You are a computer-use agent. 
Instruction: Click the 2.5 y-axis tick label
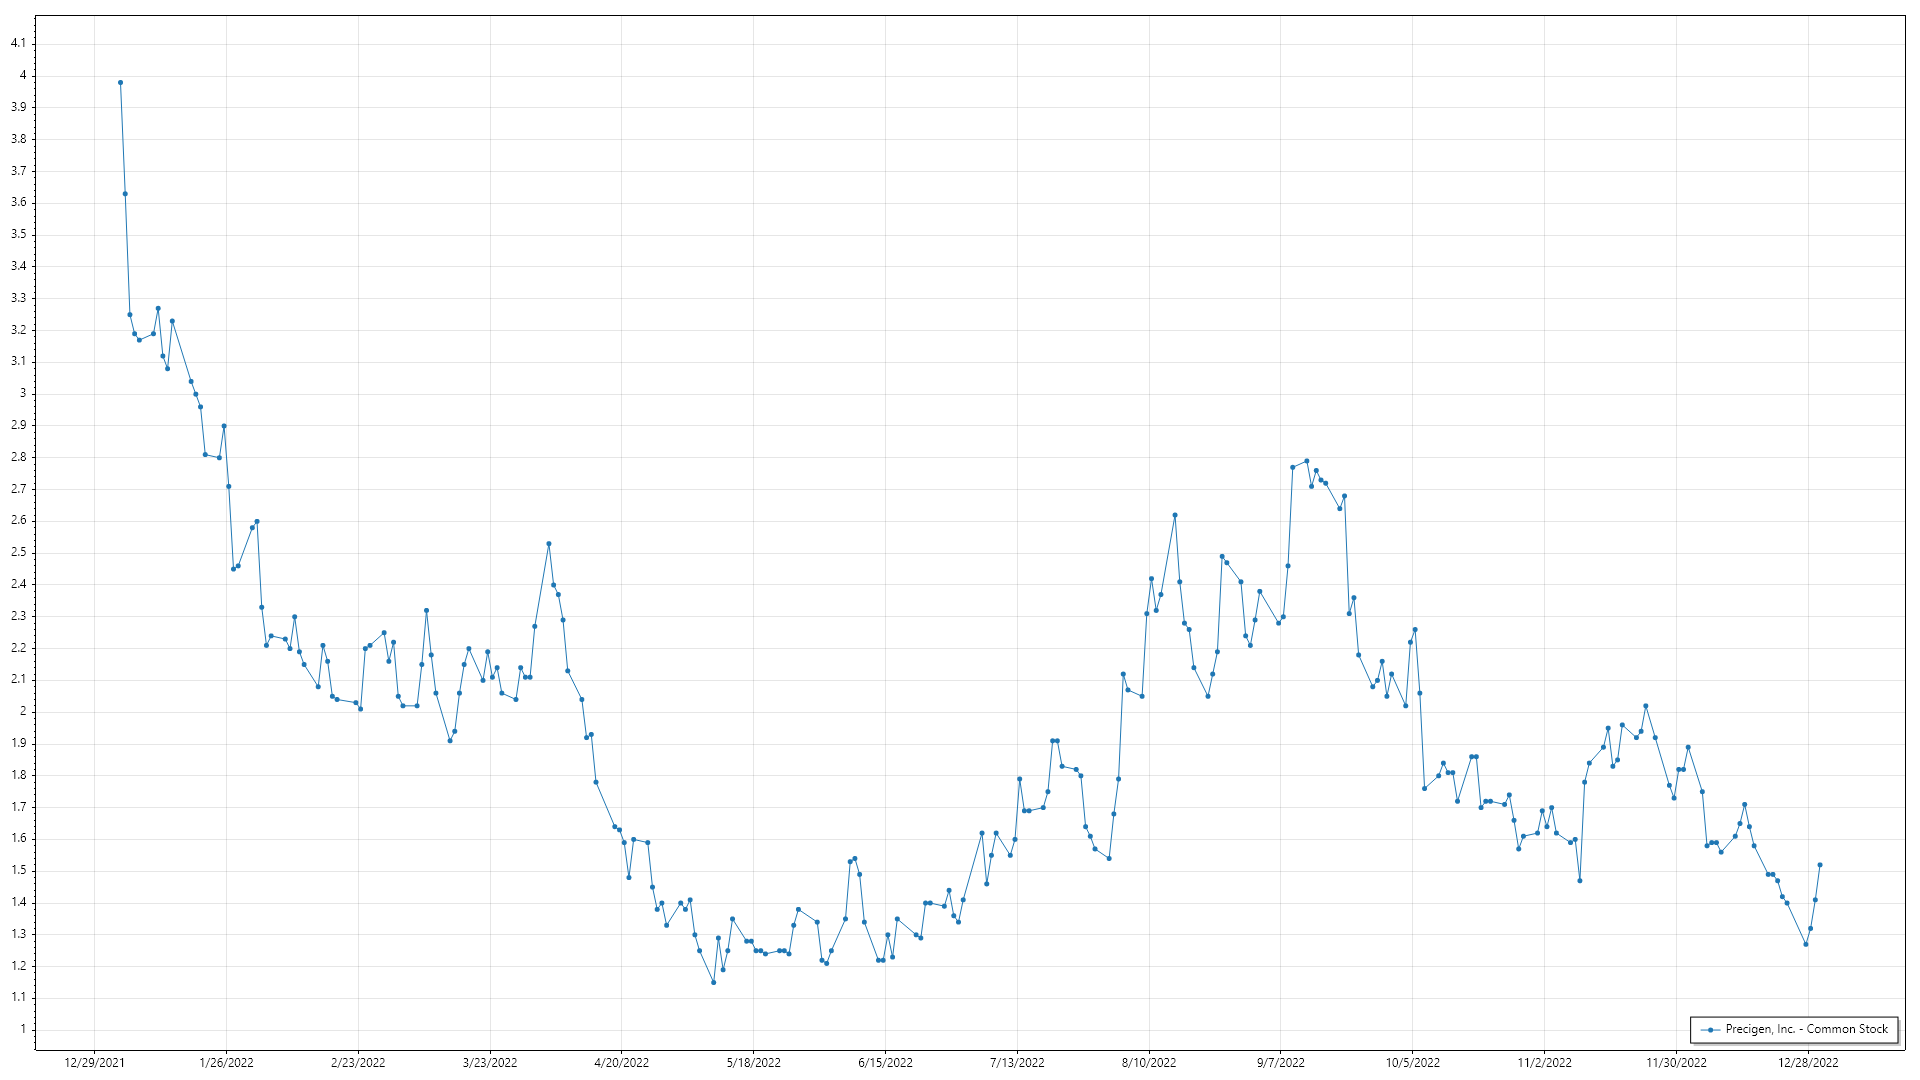point(18,552)
